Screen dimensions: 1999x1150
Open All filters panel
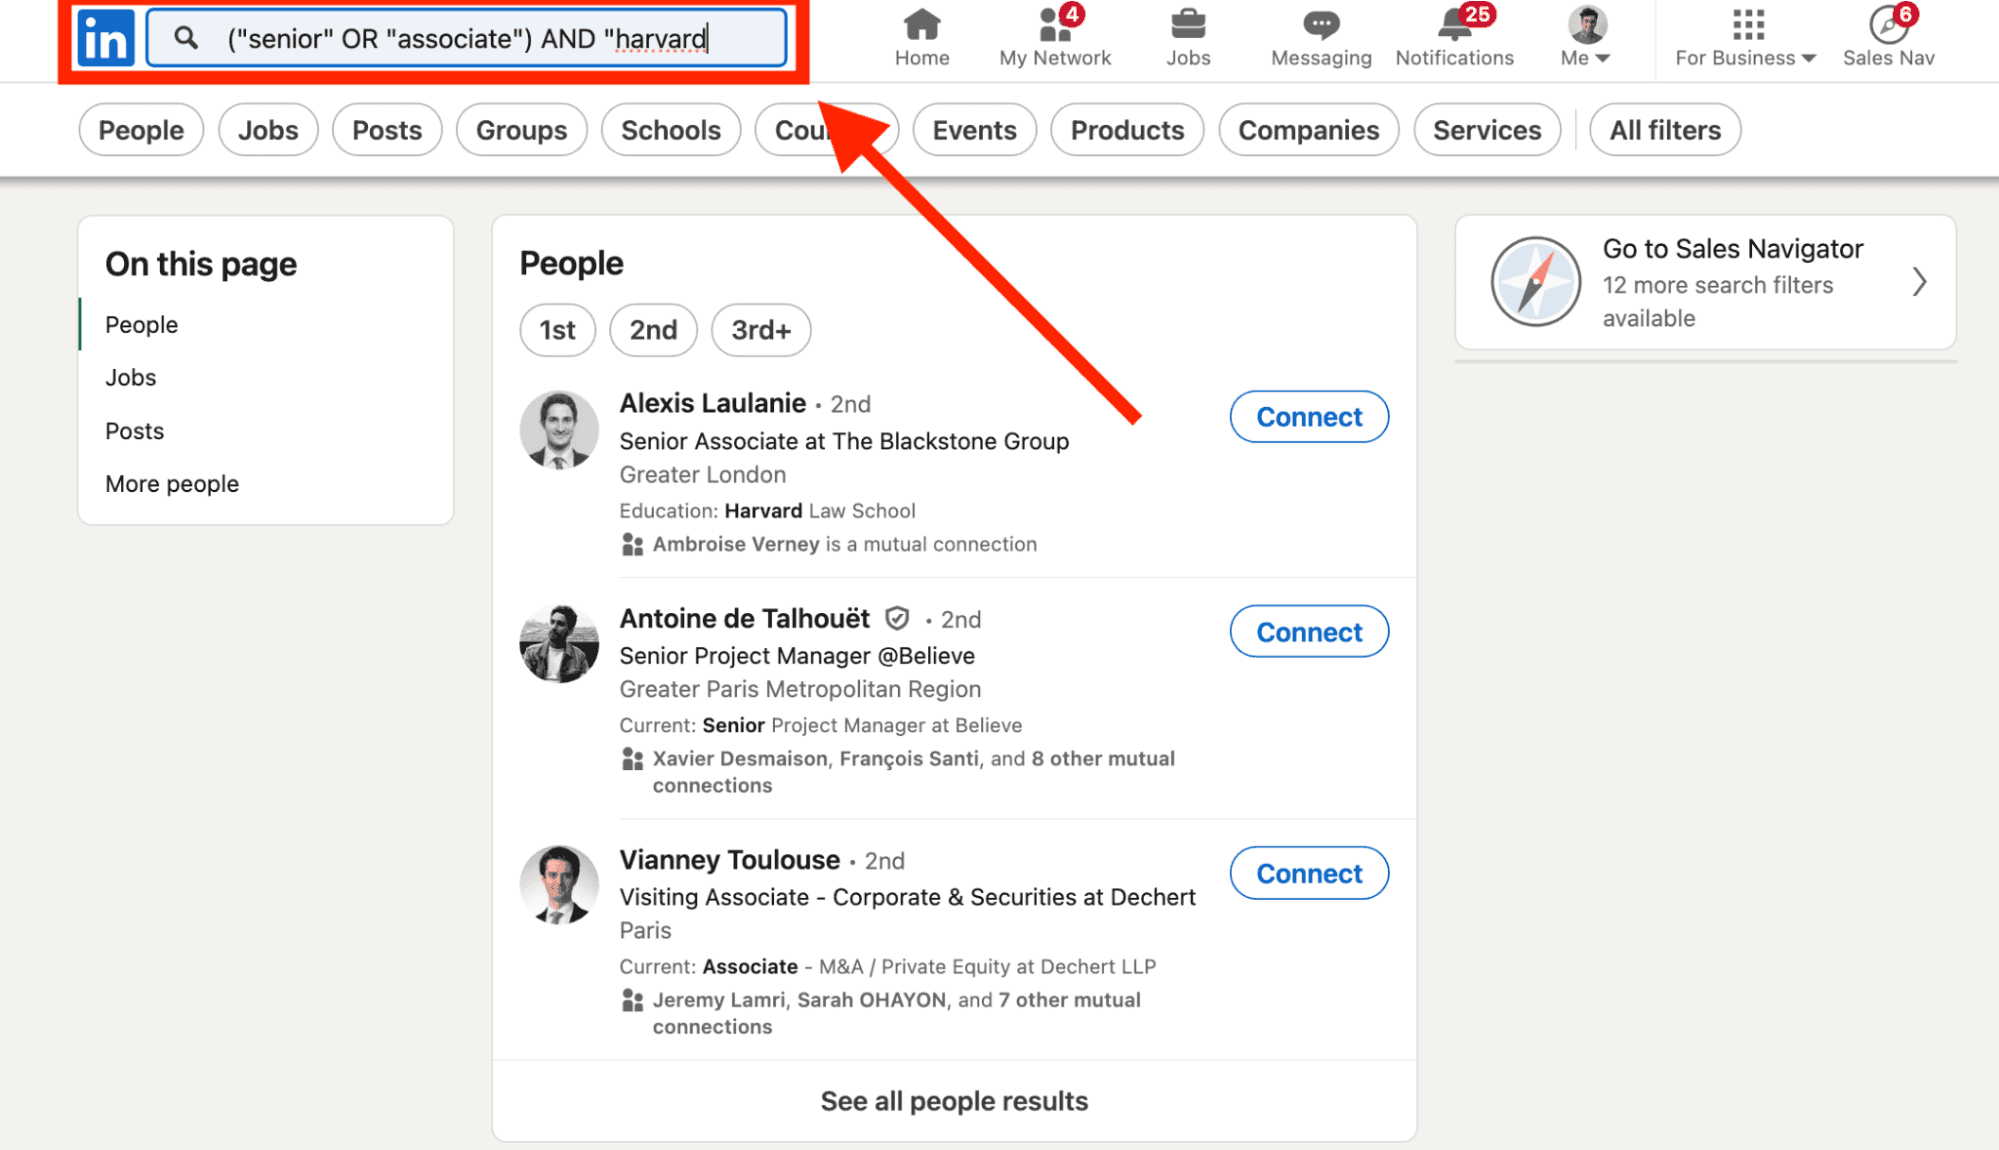pyautogui.click(x=1665, y=130)
